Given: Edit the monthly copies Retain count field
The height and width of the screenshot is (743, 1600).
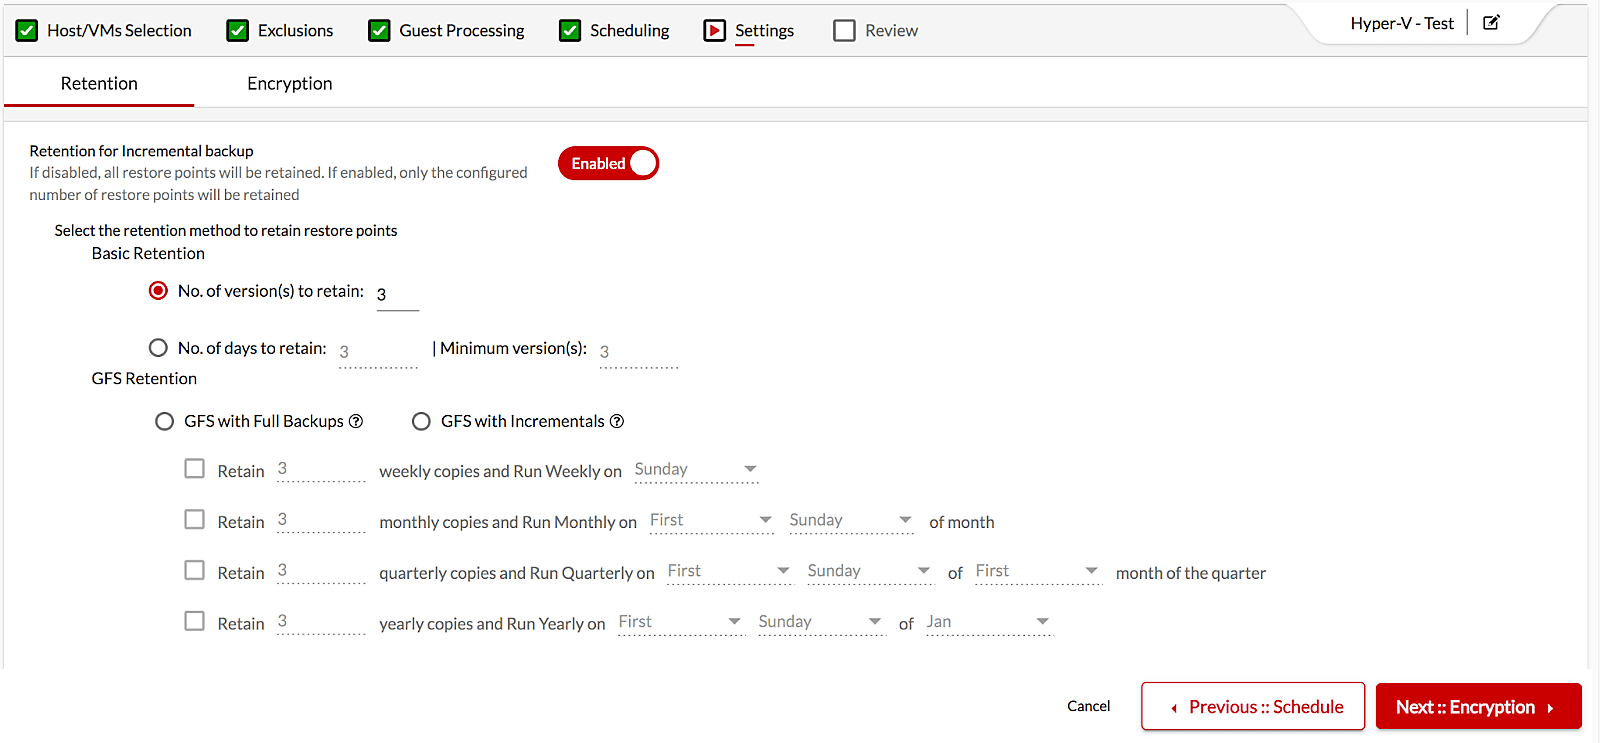Looking at the screenshot, I should coord(321,520).
